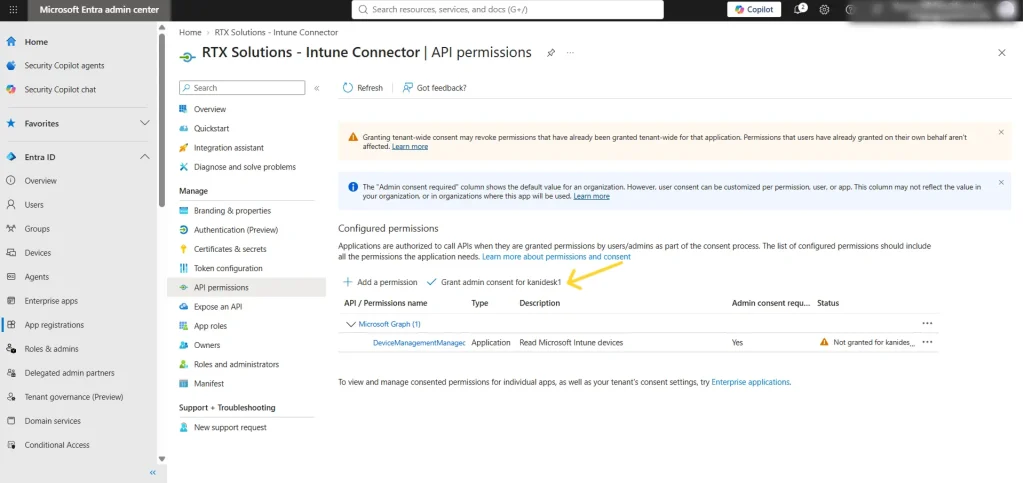Click the Groups icon in sidebar
1024x483 pixels.
tap(10, 228)
